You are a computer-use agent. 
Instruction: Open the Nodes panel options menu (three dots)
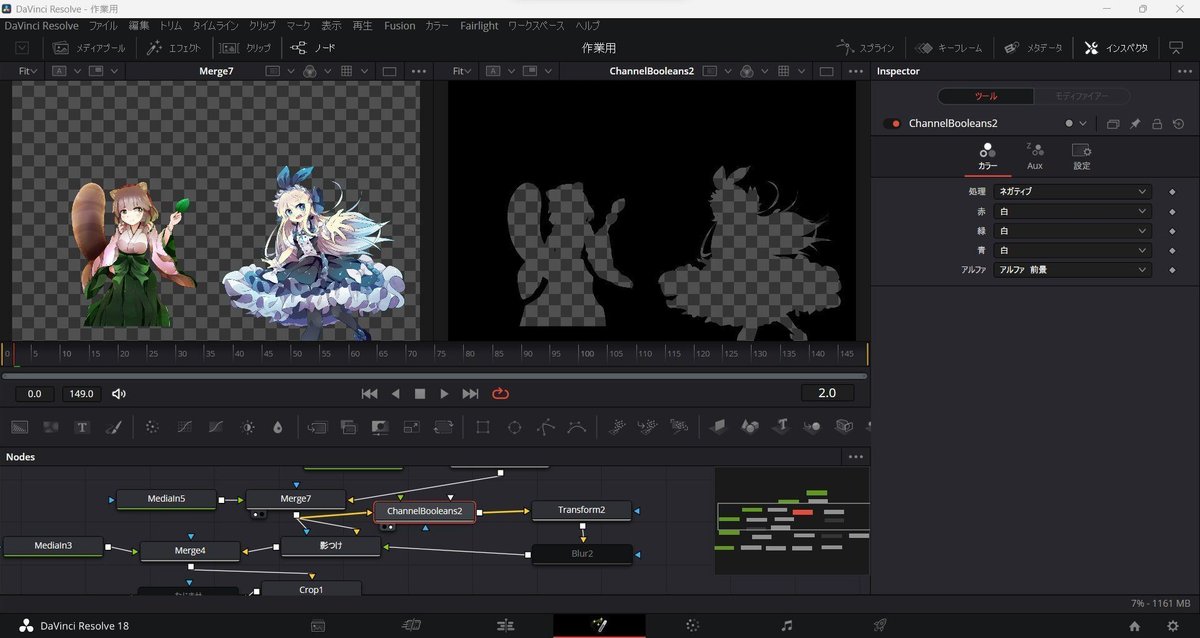pos(855,456)
